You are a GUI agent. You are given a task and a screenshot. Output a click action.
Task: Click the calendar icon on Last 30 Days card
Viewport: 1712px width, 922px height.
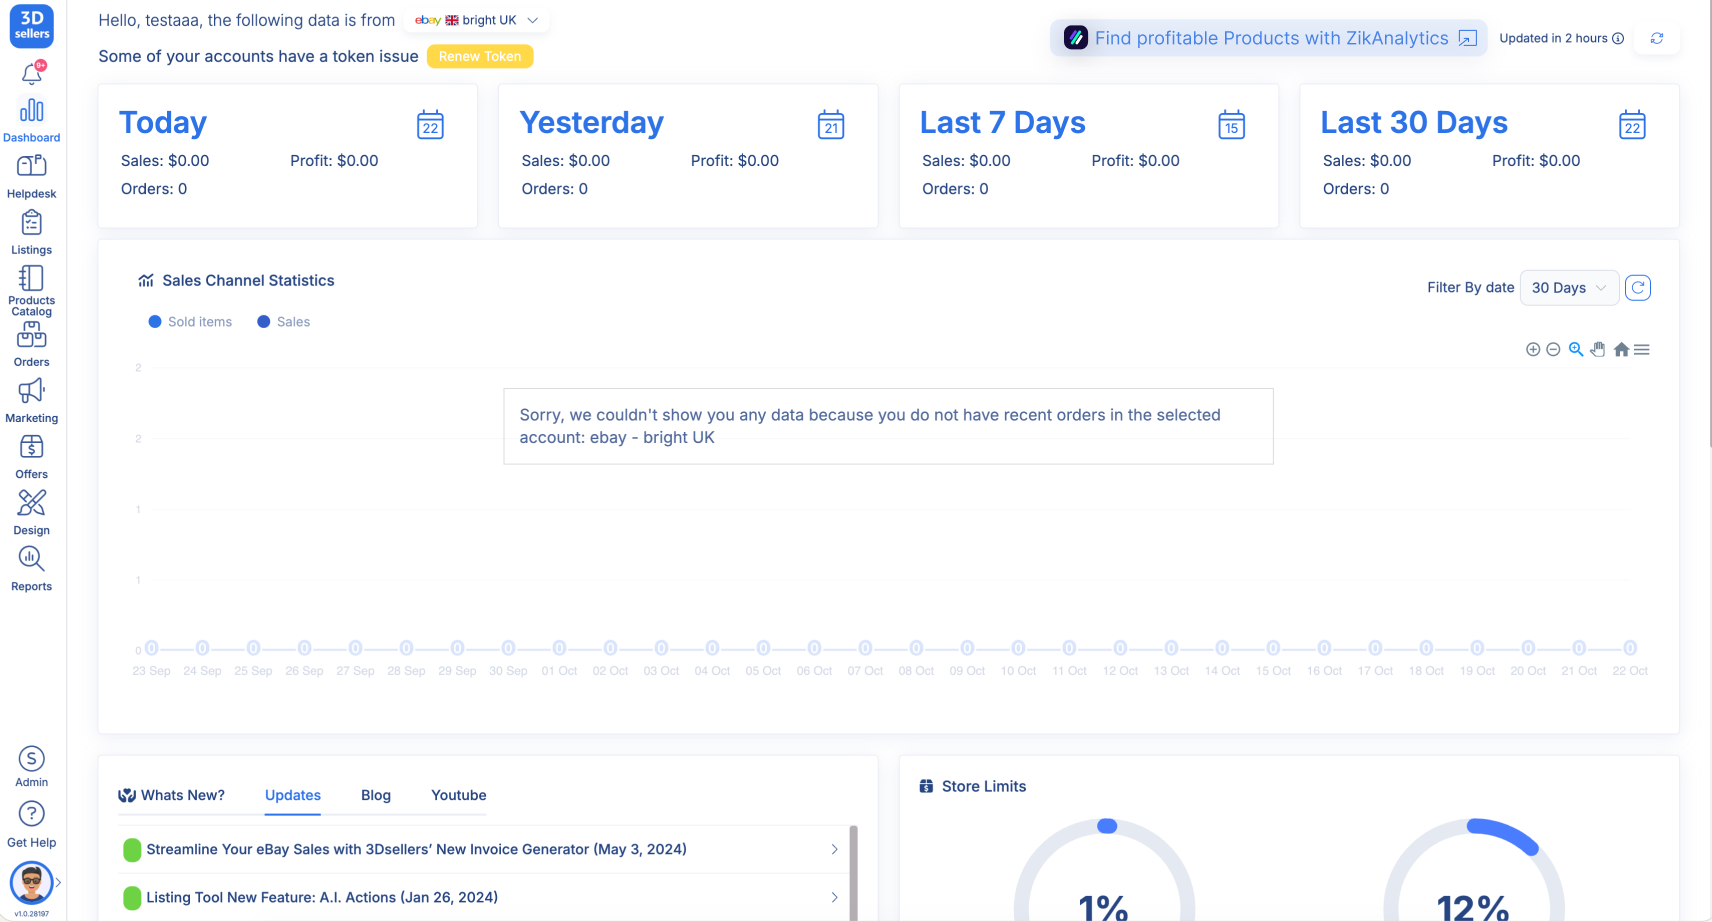(1632, 125)
